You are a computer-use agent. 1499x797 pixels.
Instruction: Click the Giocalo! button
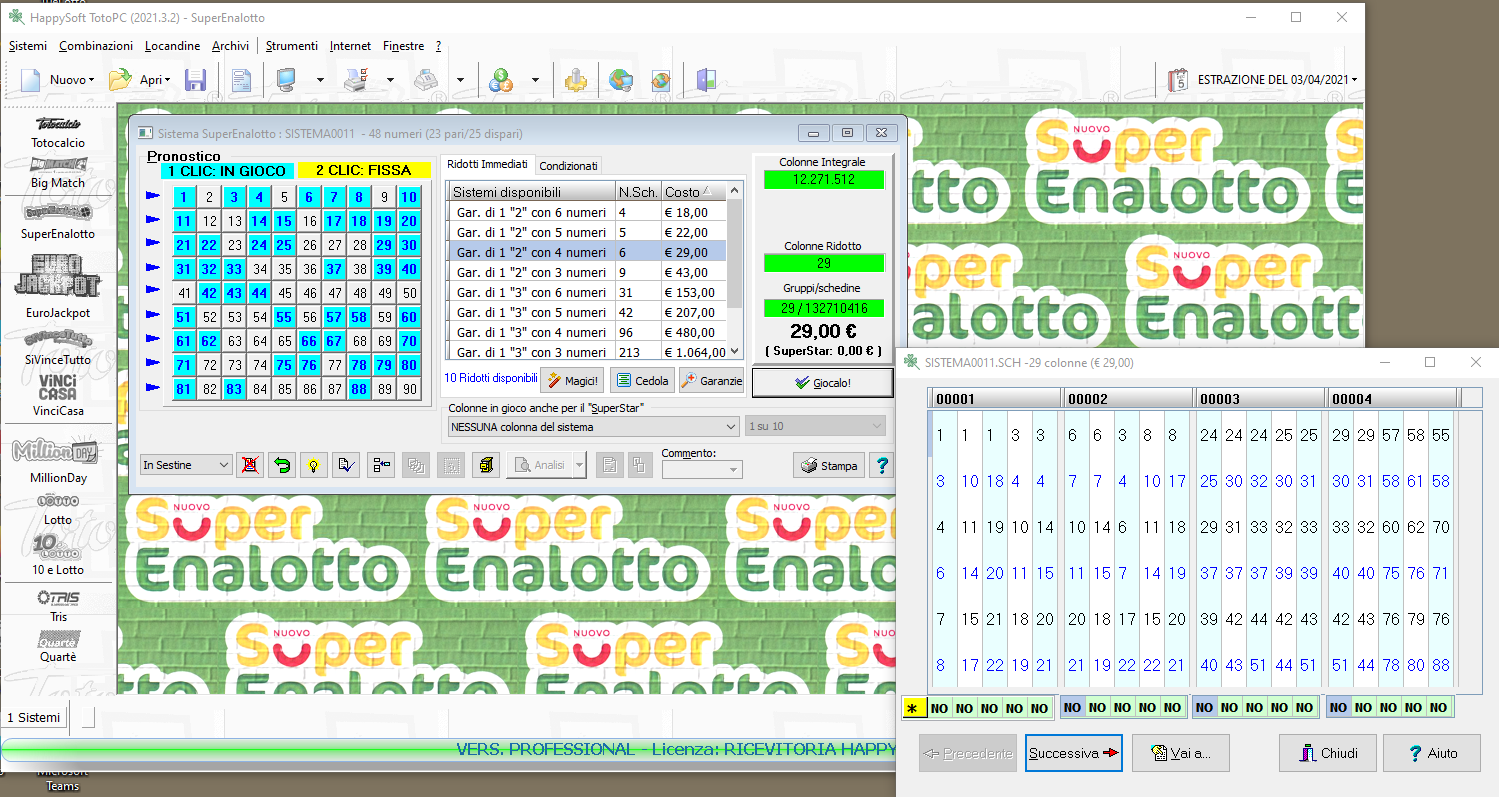(x=822, y=382)
